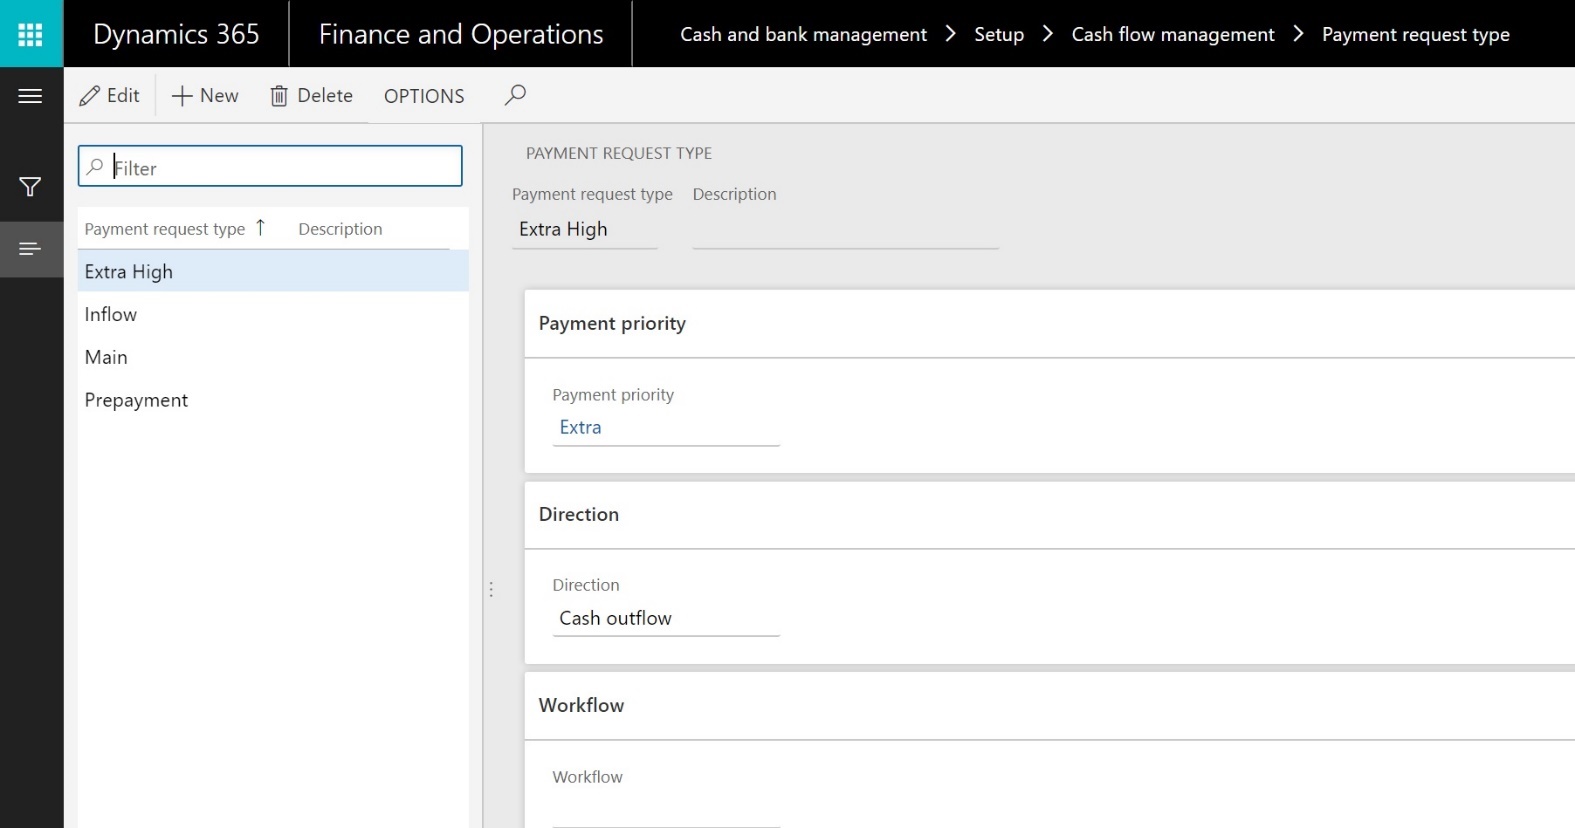Create a new record with New
1575x828 pixels.
click(x=205, y=95)
